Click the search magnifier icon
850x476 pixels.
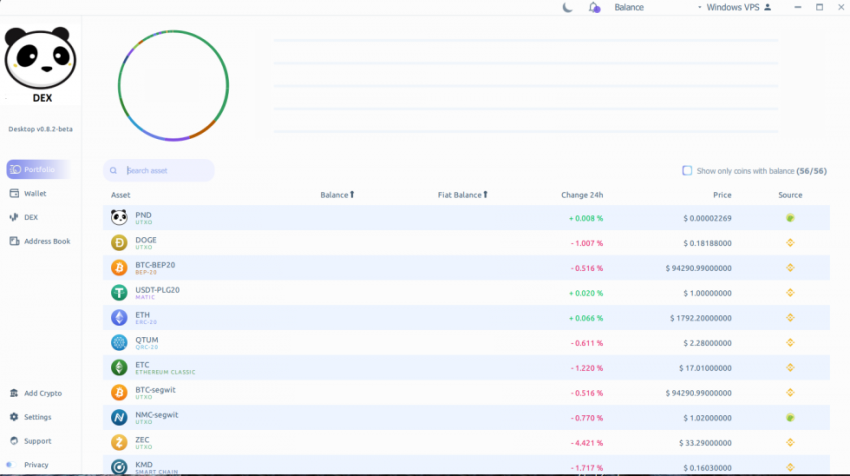coord(113,170)
